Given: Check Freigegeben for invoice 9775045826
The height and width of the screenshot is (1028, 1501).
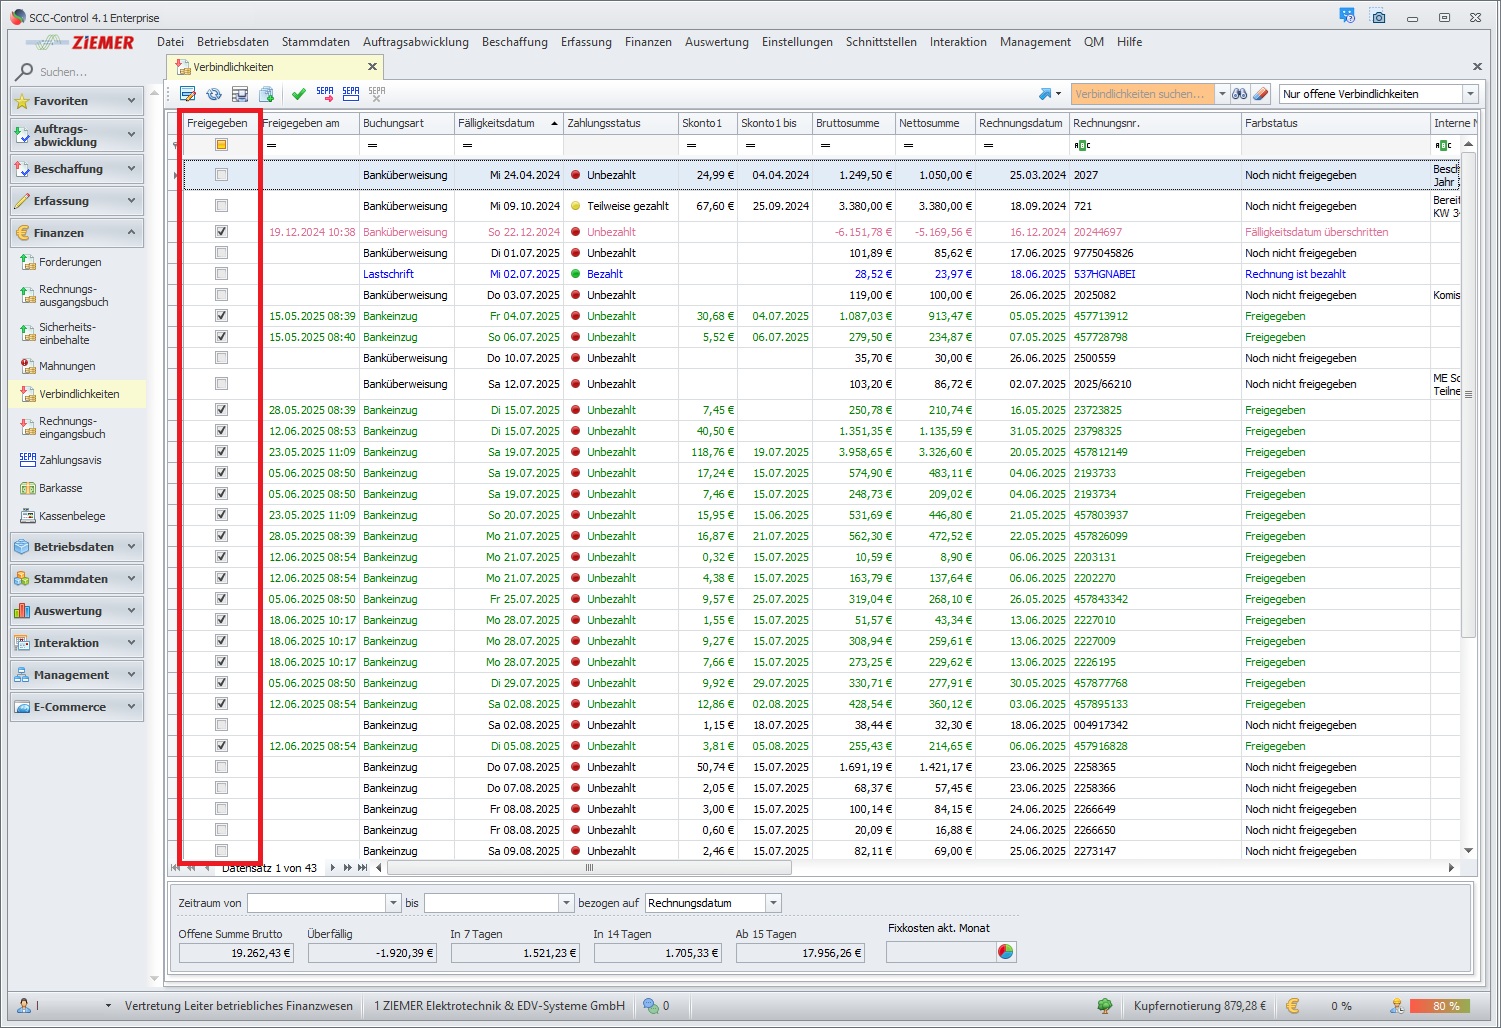Looking at the screenshot, I should (x=222, y=253).
